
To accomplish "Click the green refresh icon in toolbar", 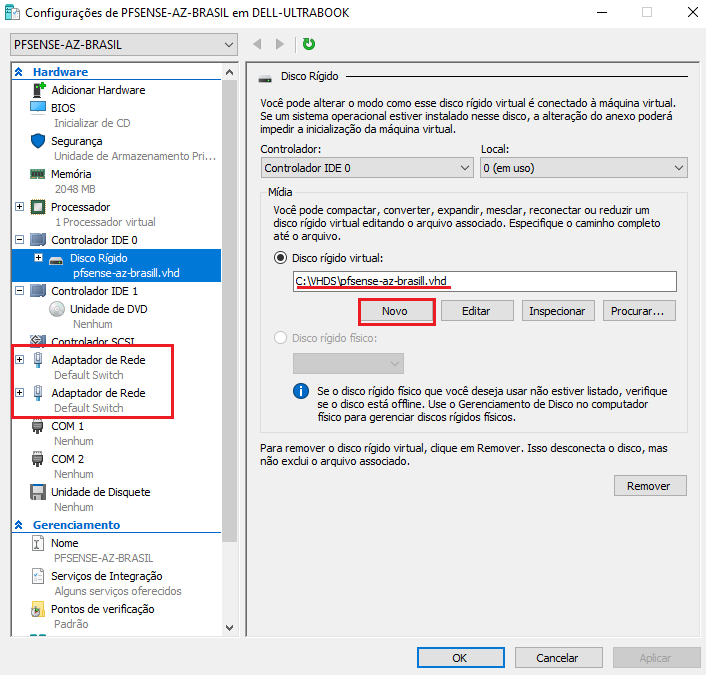I will [x=308, y=44].
